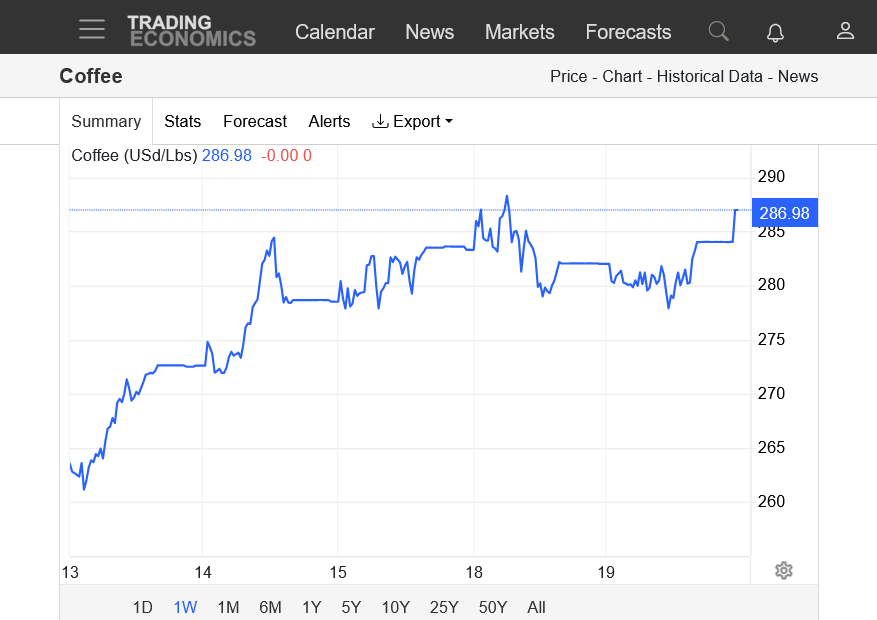Select the Alerts tab

click(329, 121)
